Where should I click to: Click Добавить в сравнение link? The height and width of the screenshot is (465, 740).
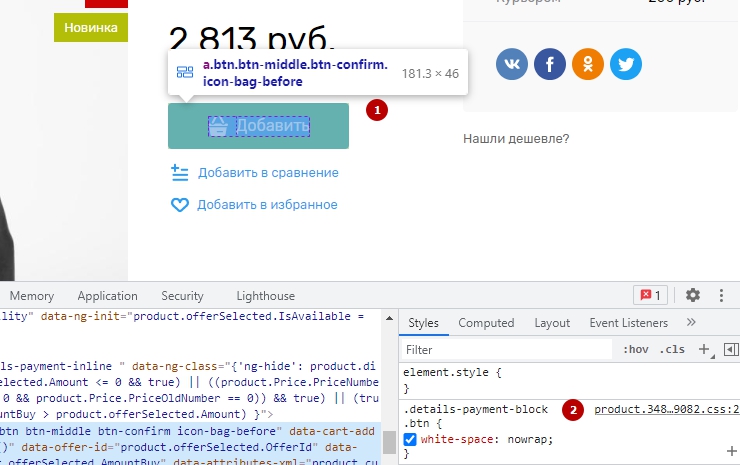pos(267,172)
